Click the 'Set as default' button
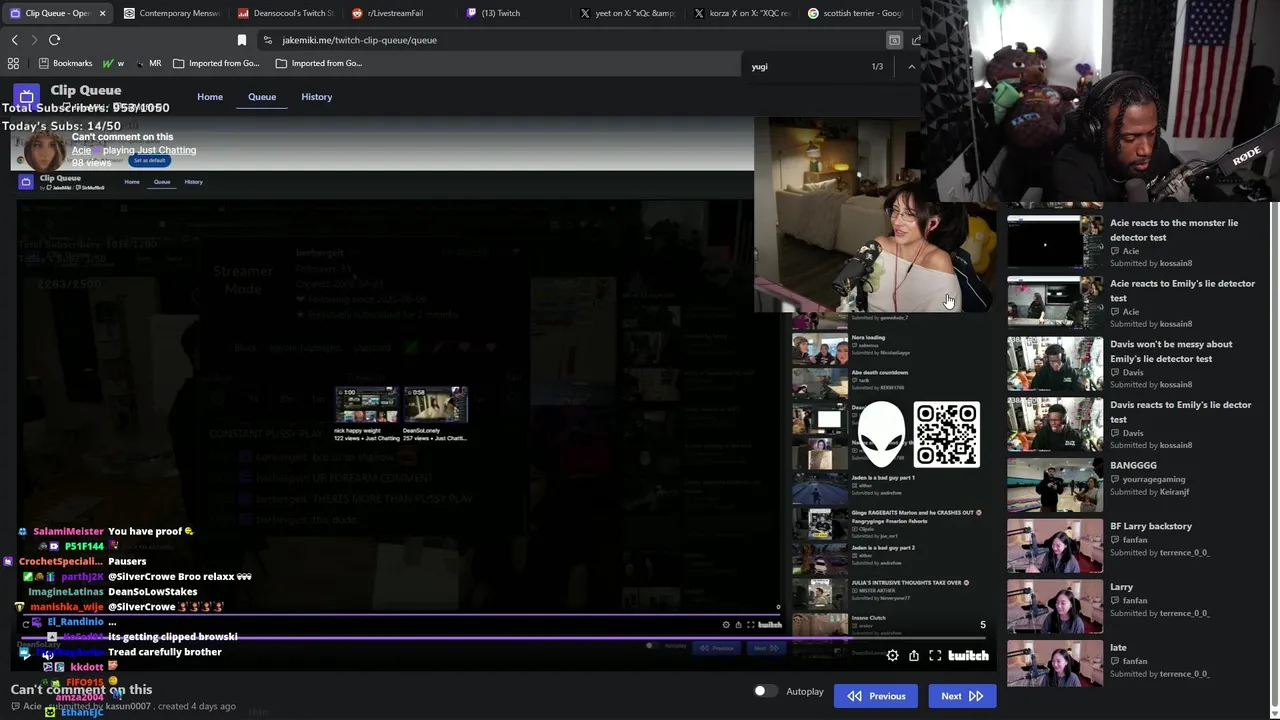The image size is (1280, 720). [149, 161]
